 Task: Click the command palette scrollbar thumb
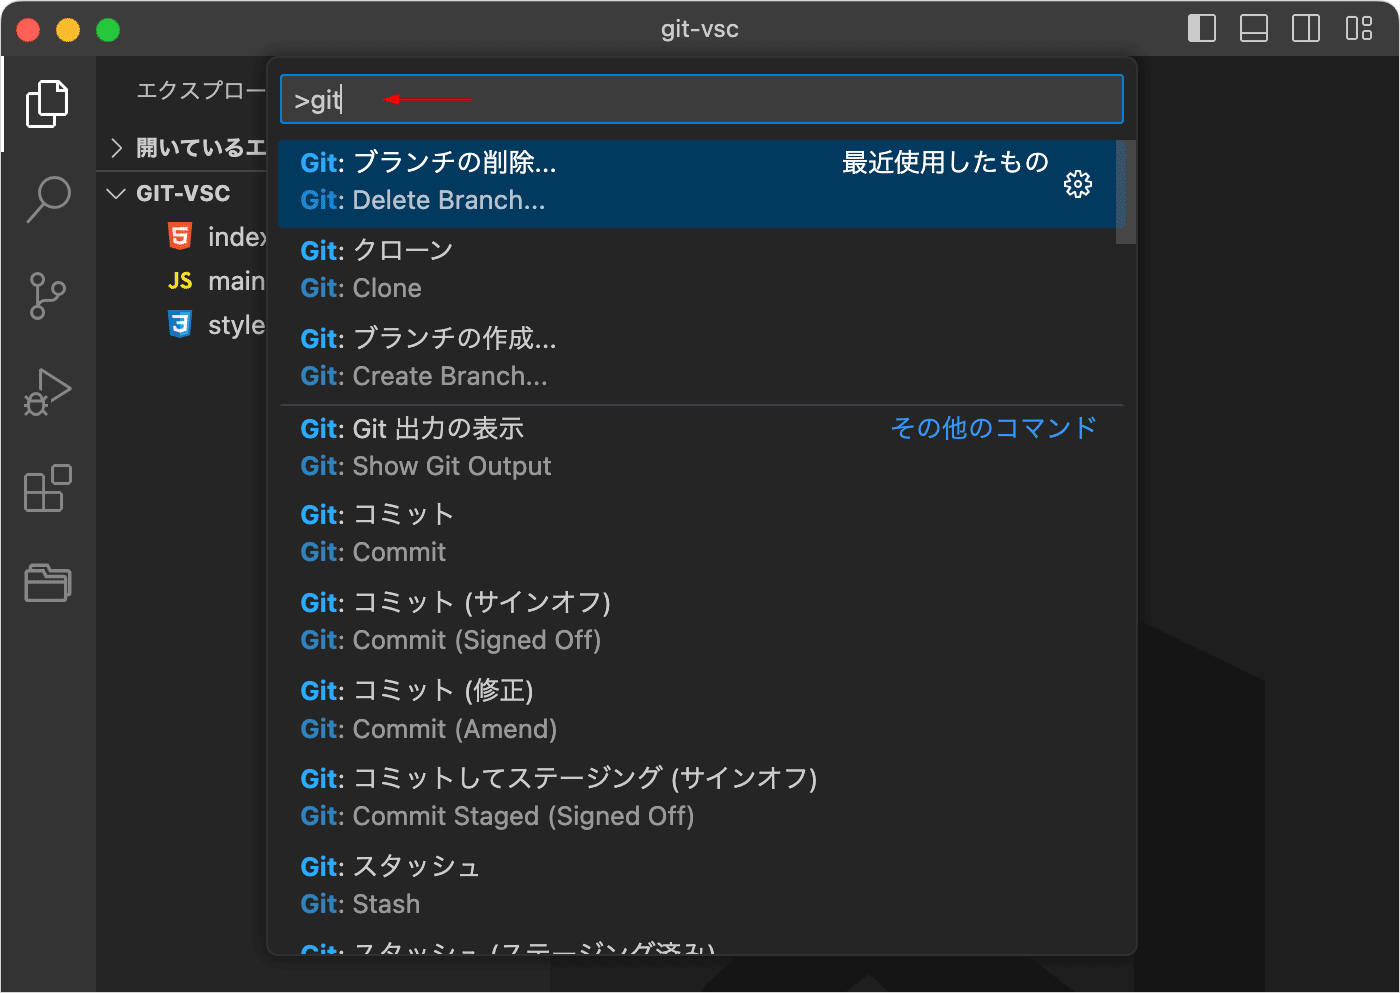(1125, 192)
